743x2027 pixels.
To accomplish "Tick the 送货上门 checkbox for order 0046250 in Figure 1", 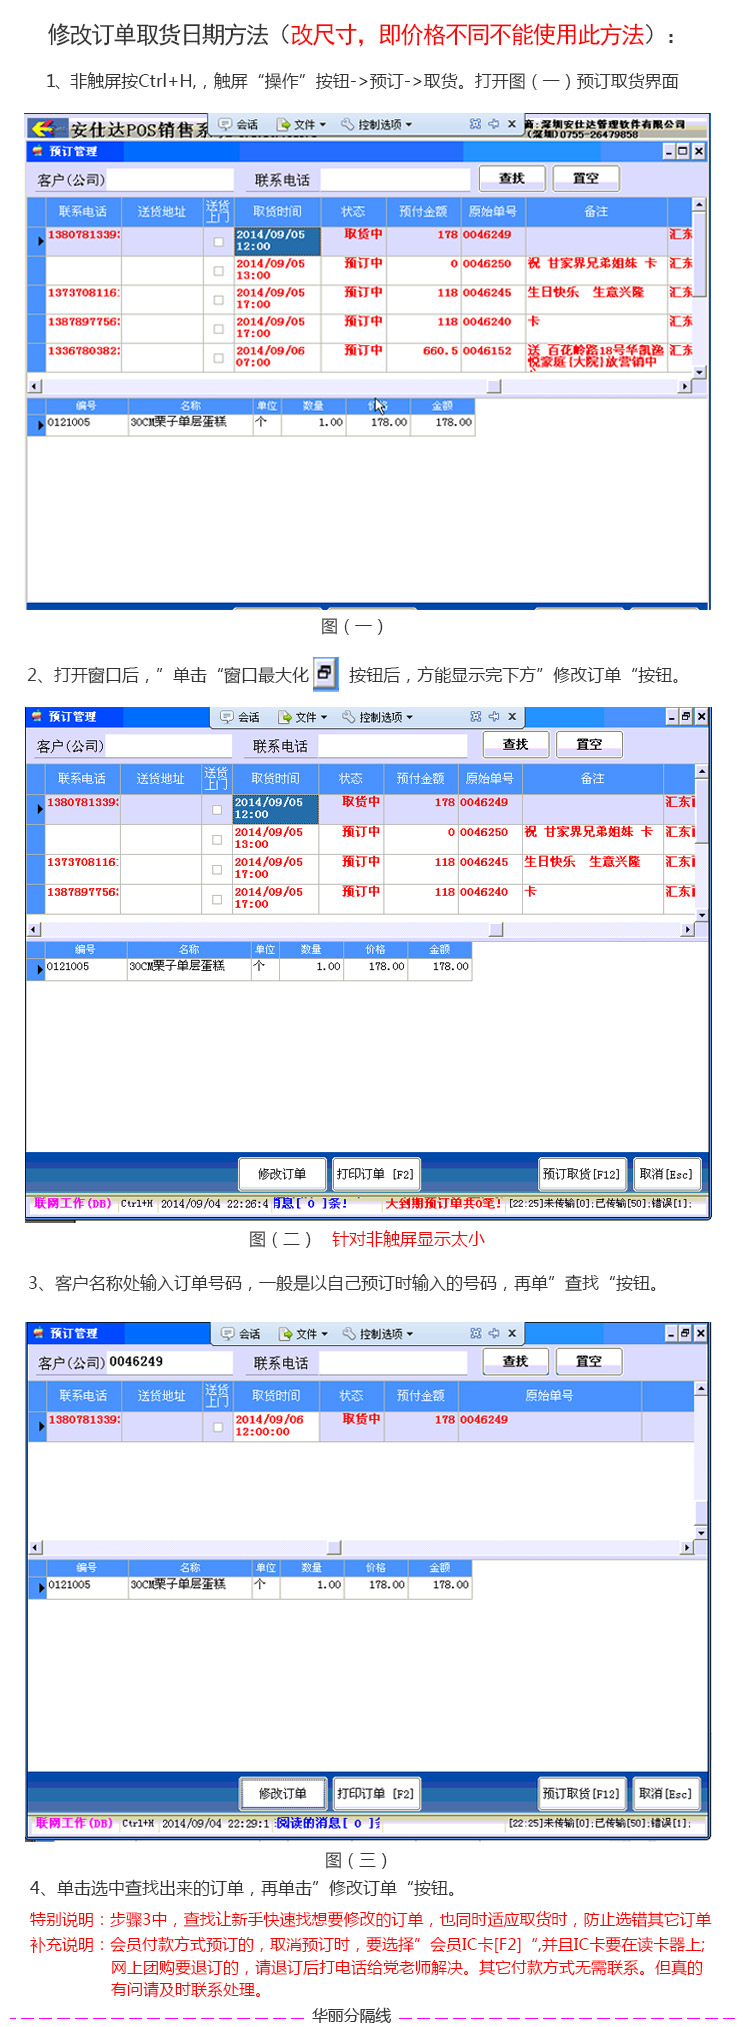I will click(x=218, y=270).
